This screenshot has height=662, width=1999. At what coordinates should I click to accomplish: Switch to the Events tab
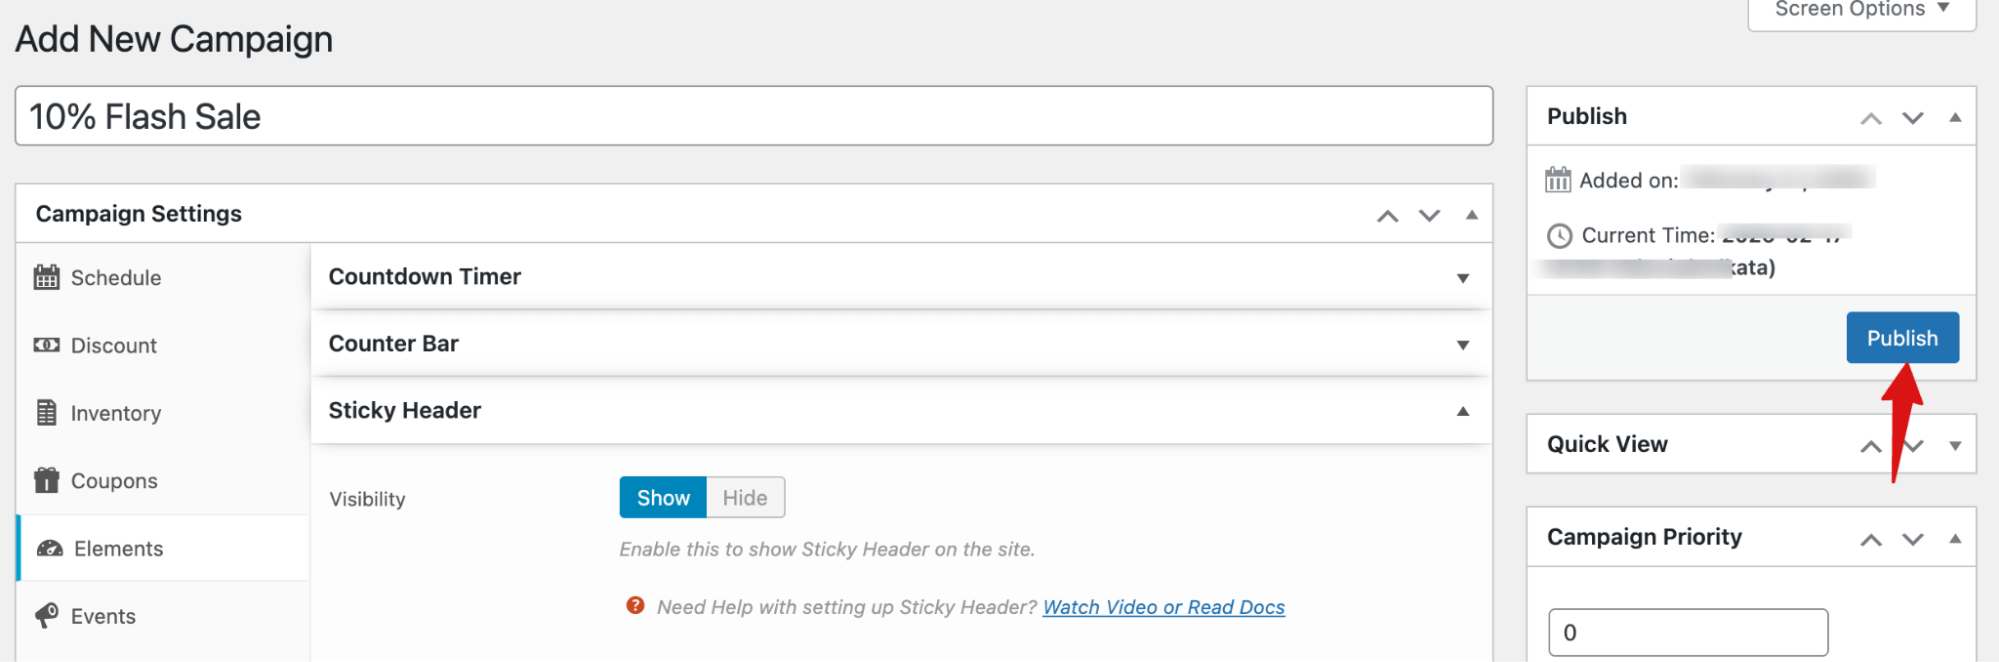103,616
